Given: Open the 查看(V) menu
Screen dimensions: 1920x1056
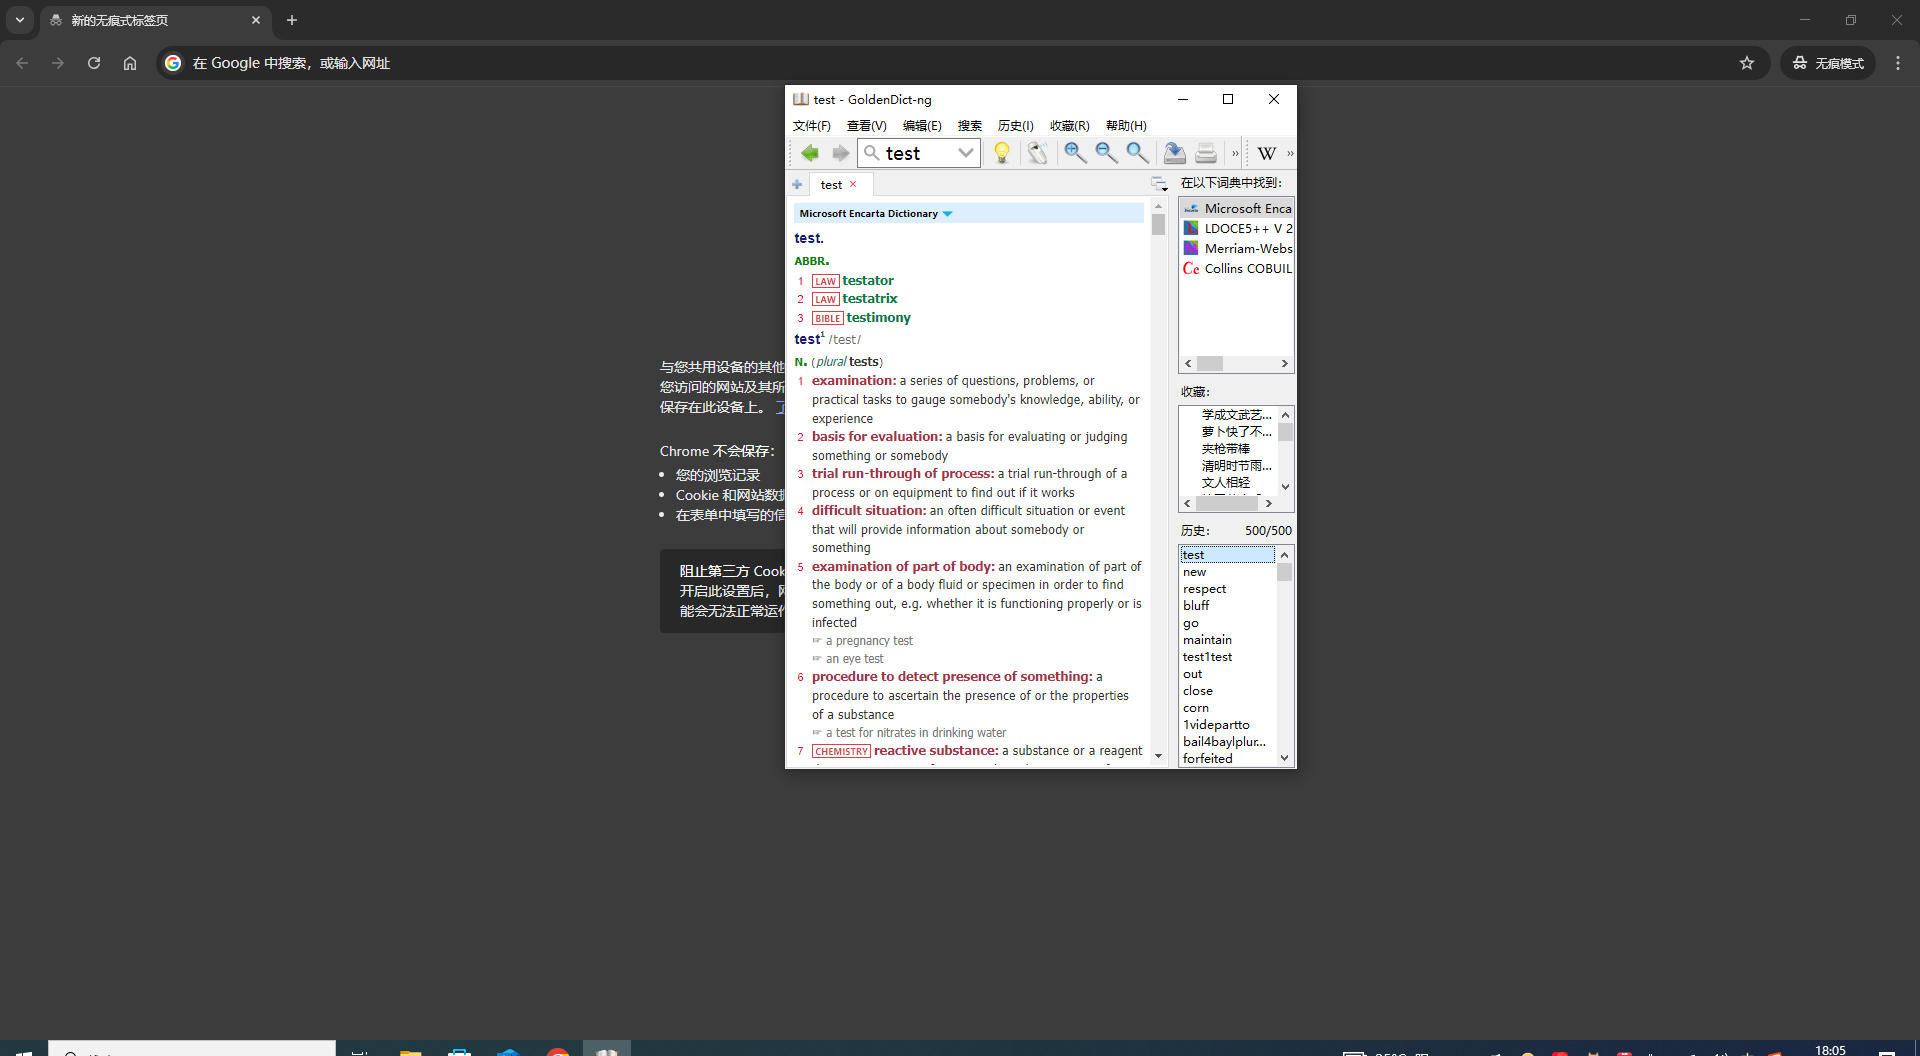Looking at the screenshot, I should click(866, 126).
